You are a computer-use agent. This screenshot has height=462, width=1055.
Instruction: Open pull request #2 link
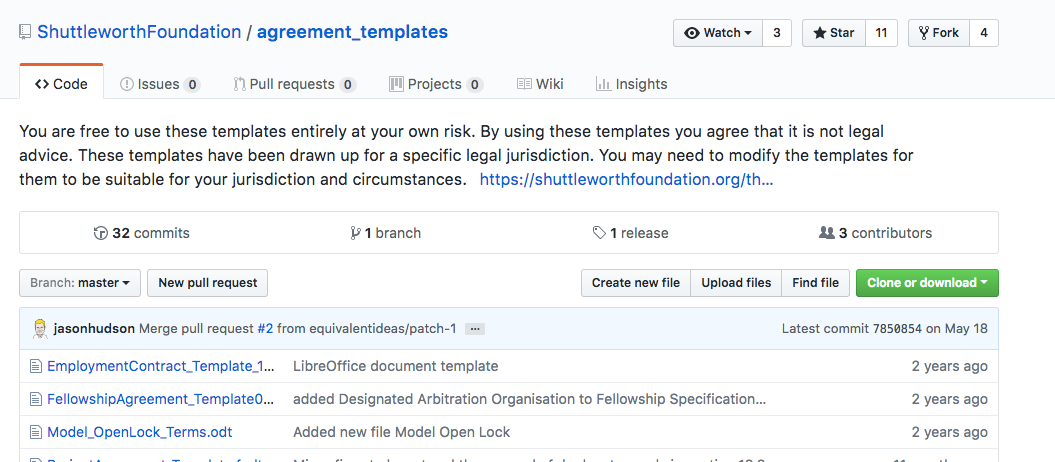coord(265,329)
